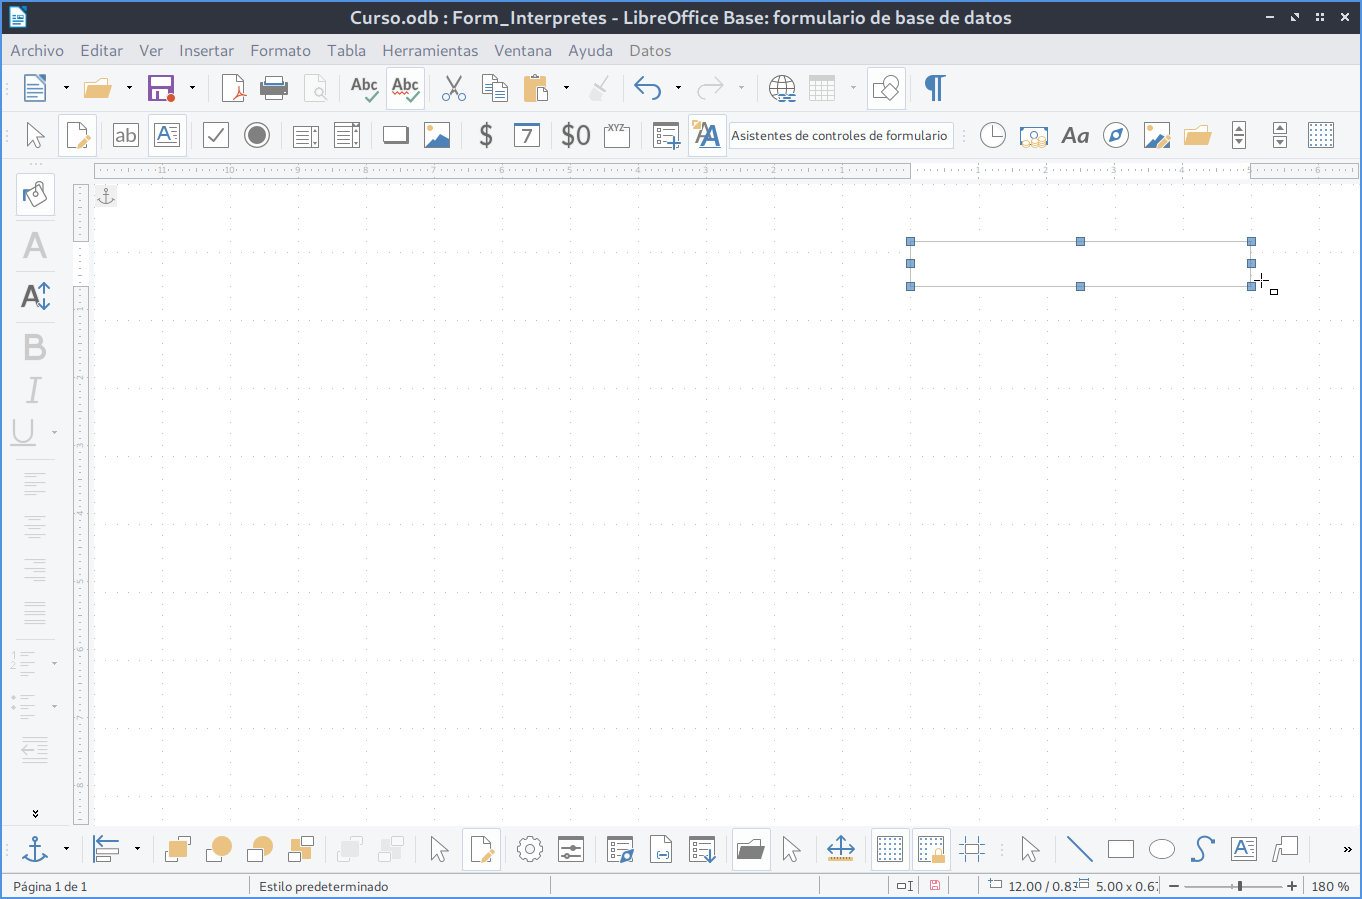Open the Paste options dropdown arrow
The height and width of the screenshot is (899, 1362).
(566, 89)
